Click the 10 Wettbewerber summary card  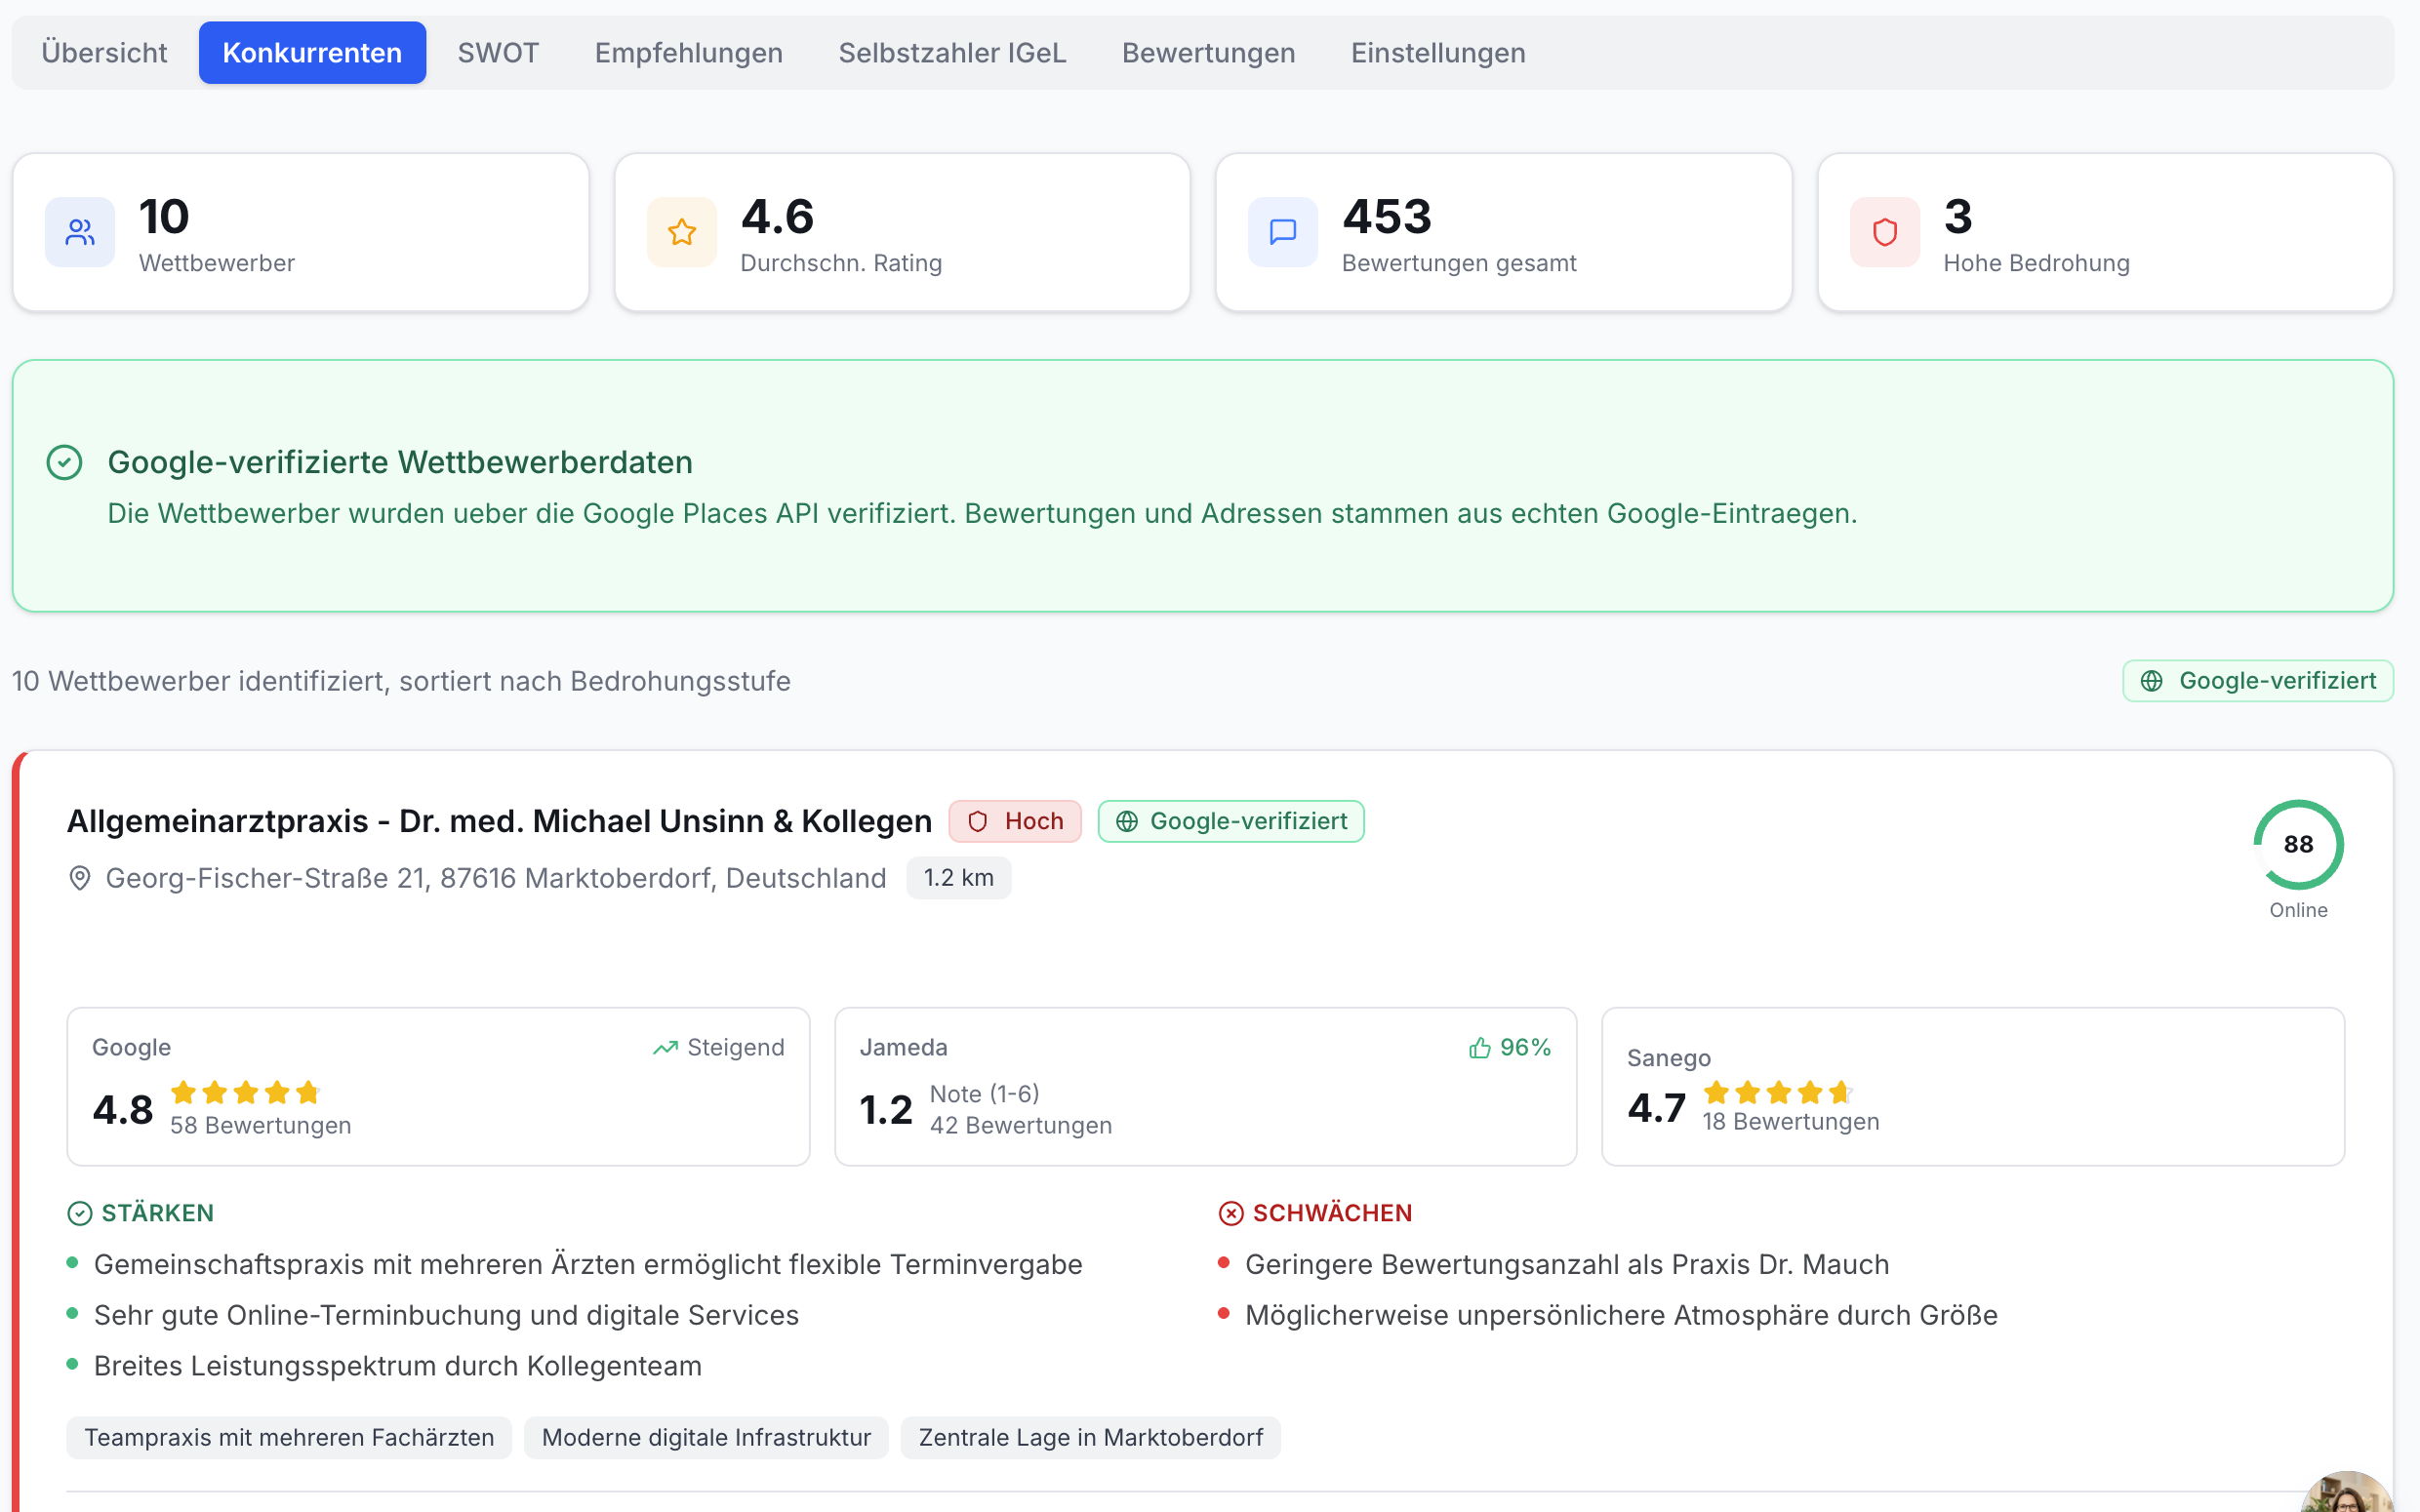[x=301, y=232]
